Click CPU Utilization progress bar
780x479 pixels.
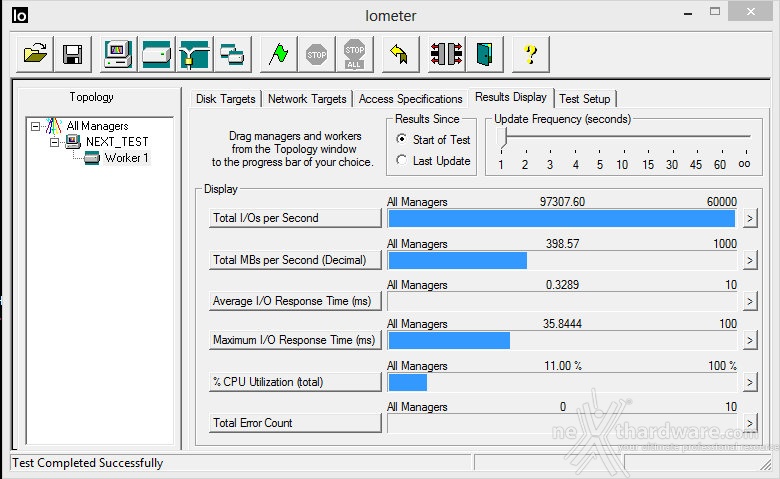[x=562, y=382]
